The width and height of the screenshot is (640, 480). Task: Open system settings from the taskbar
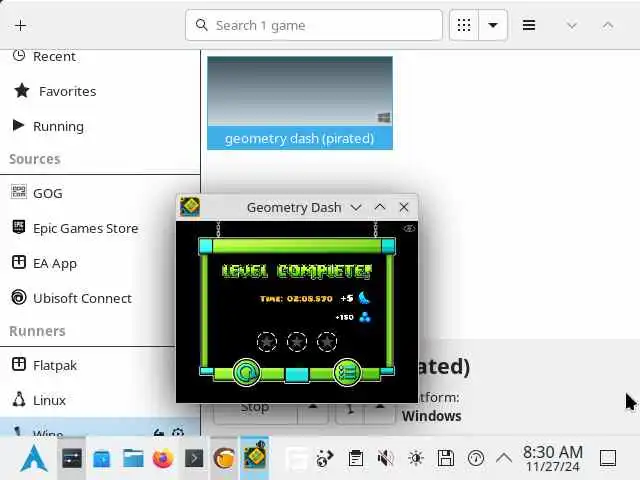72,458
